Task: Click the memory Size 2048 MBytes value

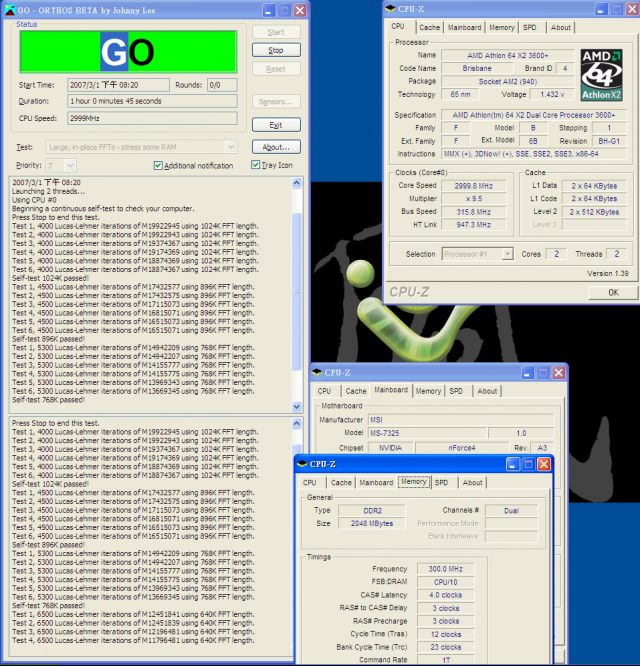Action: pos(372,523)
